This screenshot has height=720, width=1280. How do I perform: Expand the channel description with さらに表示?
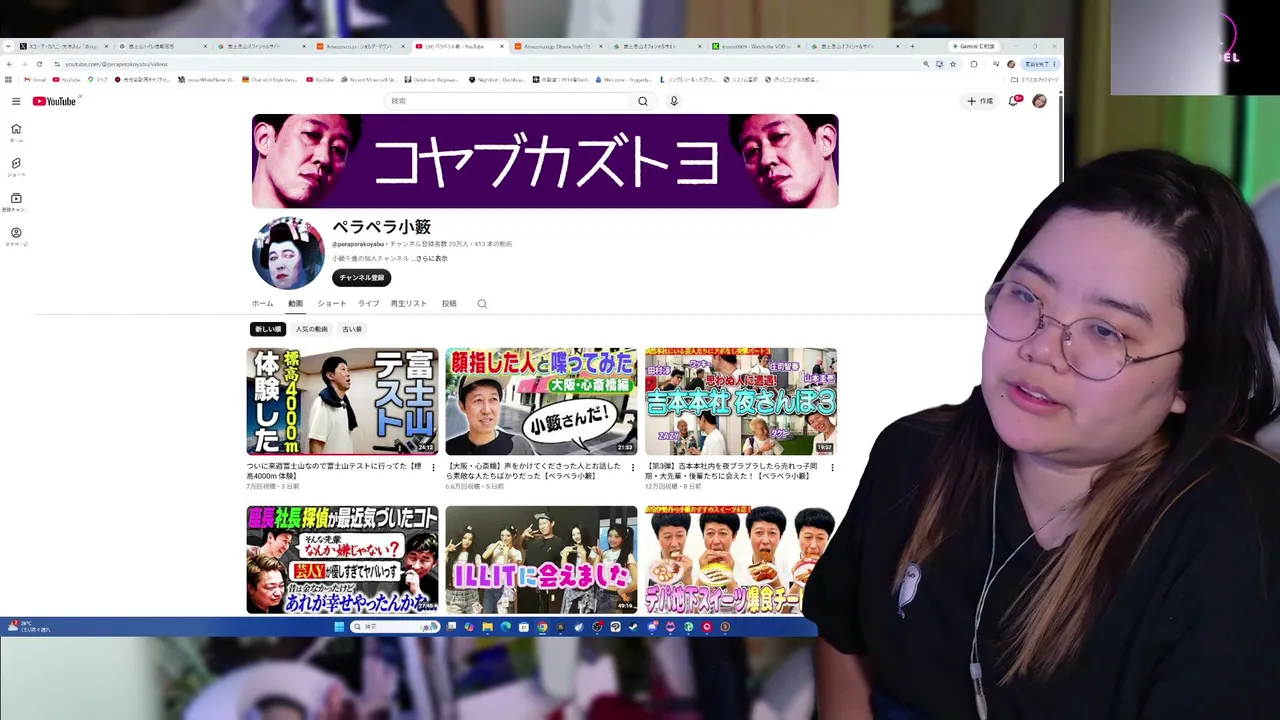(x=431, y=259)
